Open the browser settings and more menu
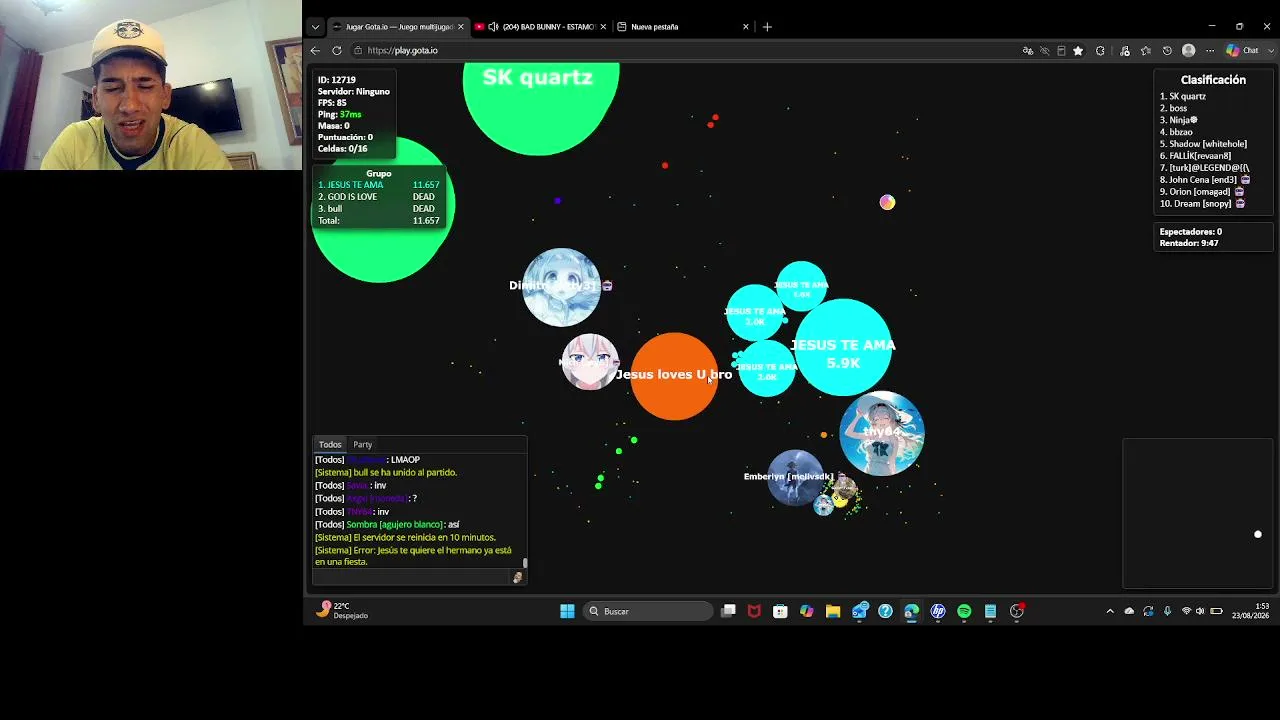Viewport: 1280px width, 720px height. (x=1210, y=50)
